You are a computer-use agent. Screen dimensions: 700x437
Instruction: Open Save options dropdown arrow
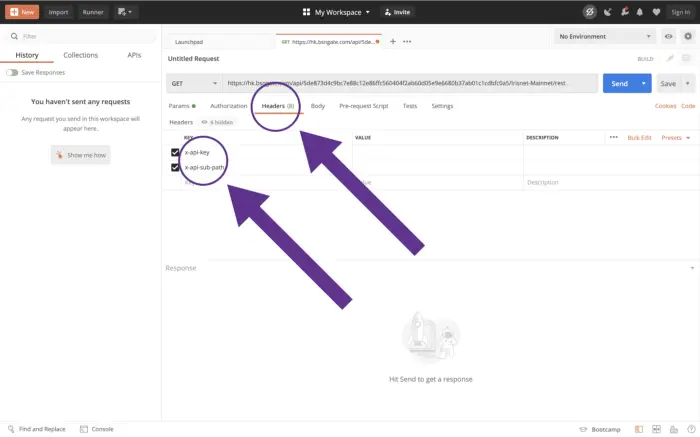[688, 83]
